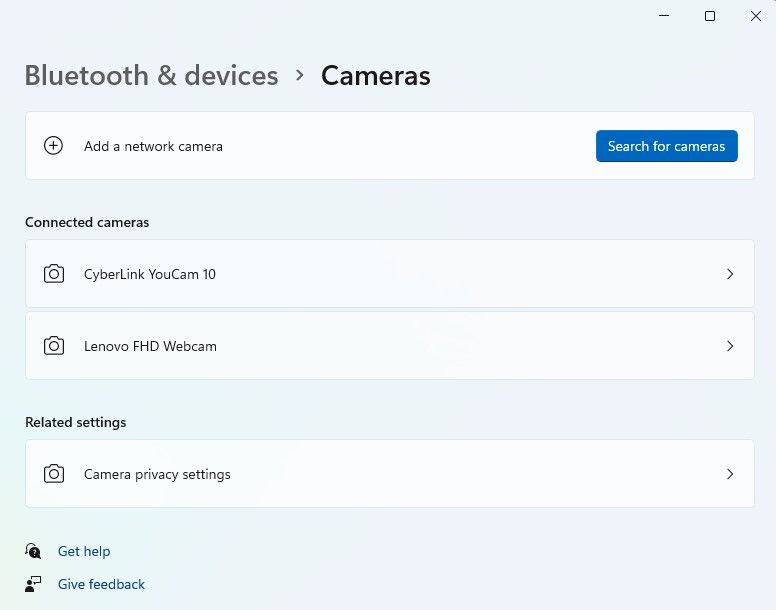
Task: Expand CyberLink YouCam 10 chevron arrow
Action: [x=730, y=274]
